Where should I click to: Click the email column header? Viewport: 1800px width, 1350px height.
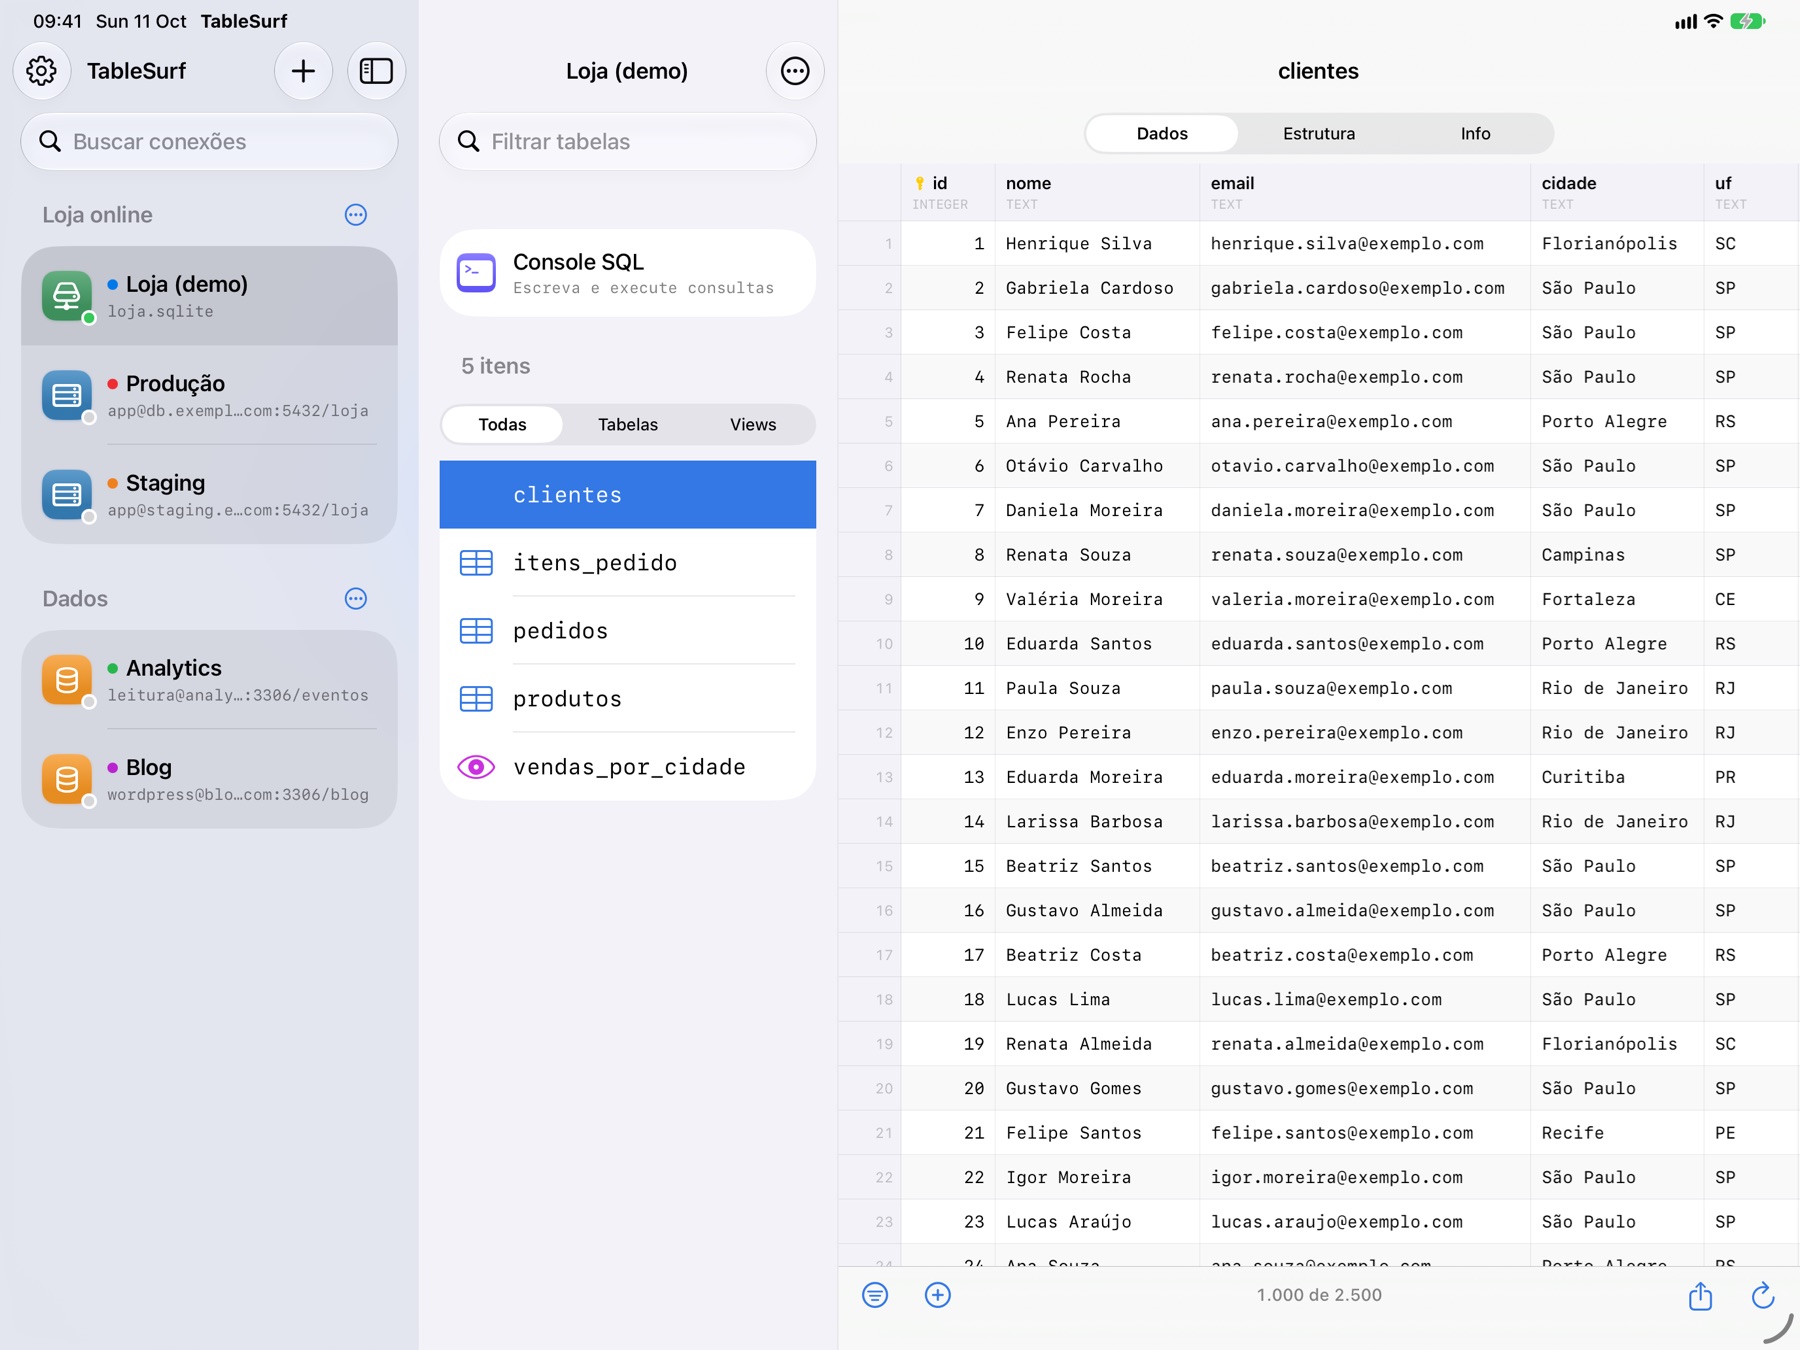coord(1365,193)
